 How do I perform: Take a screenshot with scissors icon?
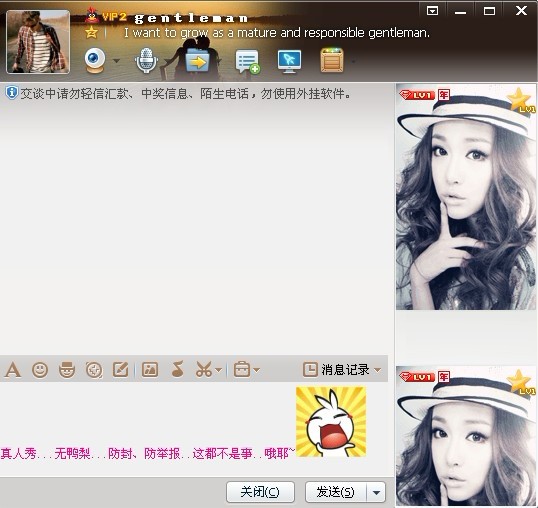203,370
